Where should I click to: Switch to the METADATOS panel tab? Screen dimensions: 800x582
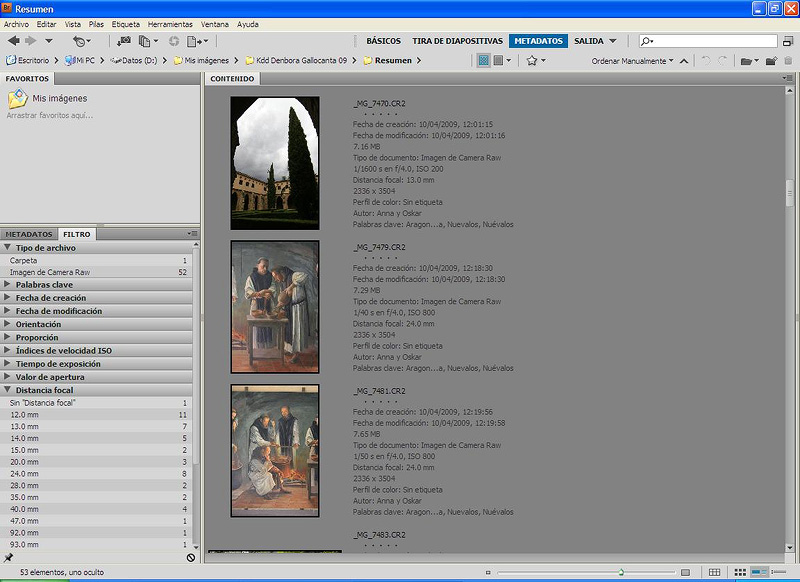pos(29,234)
